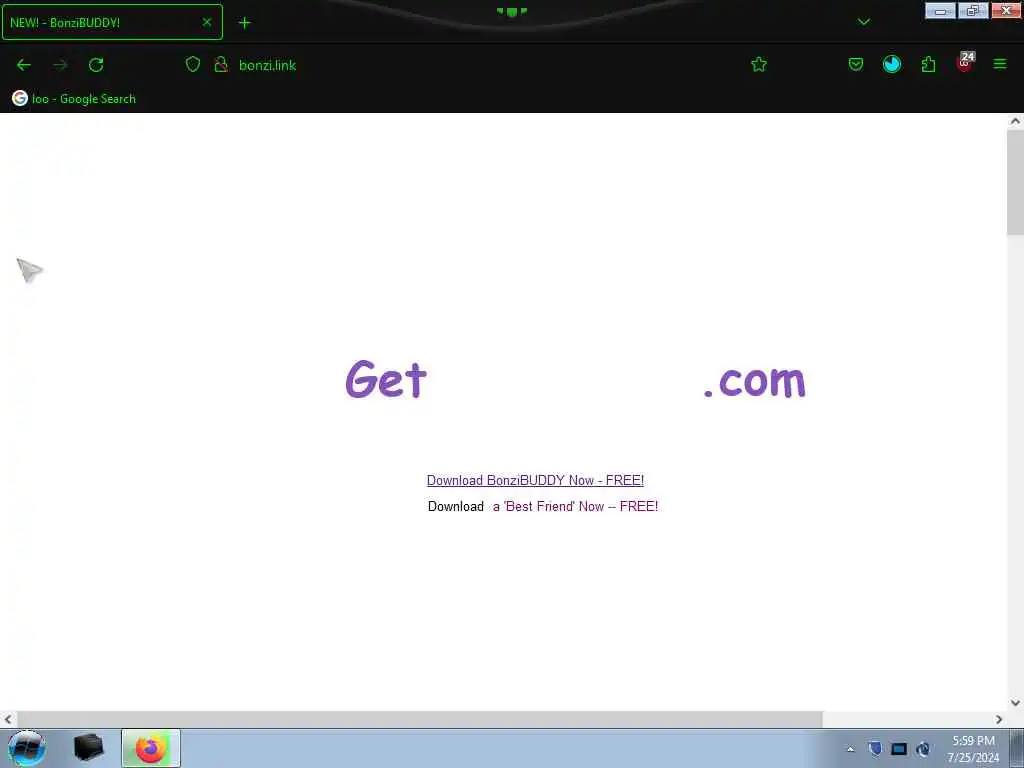This screenshot has height=768, width=1024.
Task: Bookmark this page with the star
Action: [759, 64]
